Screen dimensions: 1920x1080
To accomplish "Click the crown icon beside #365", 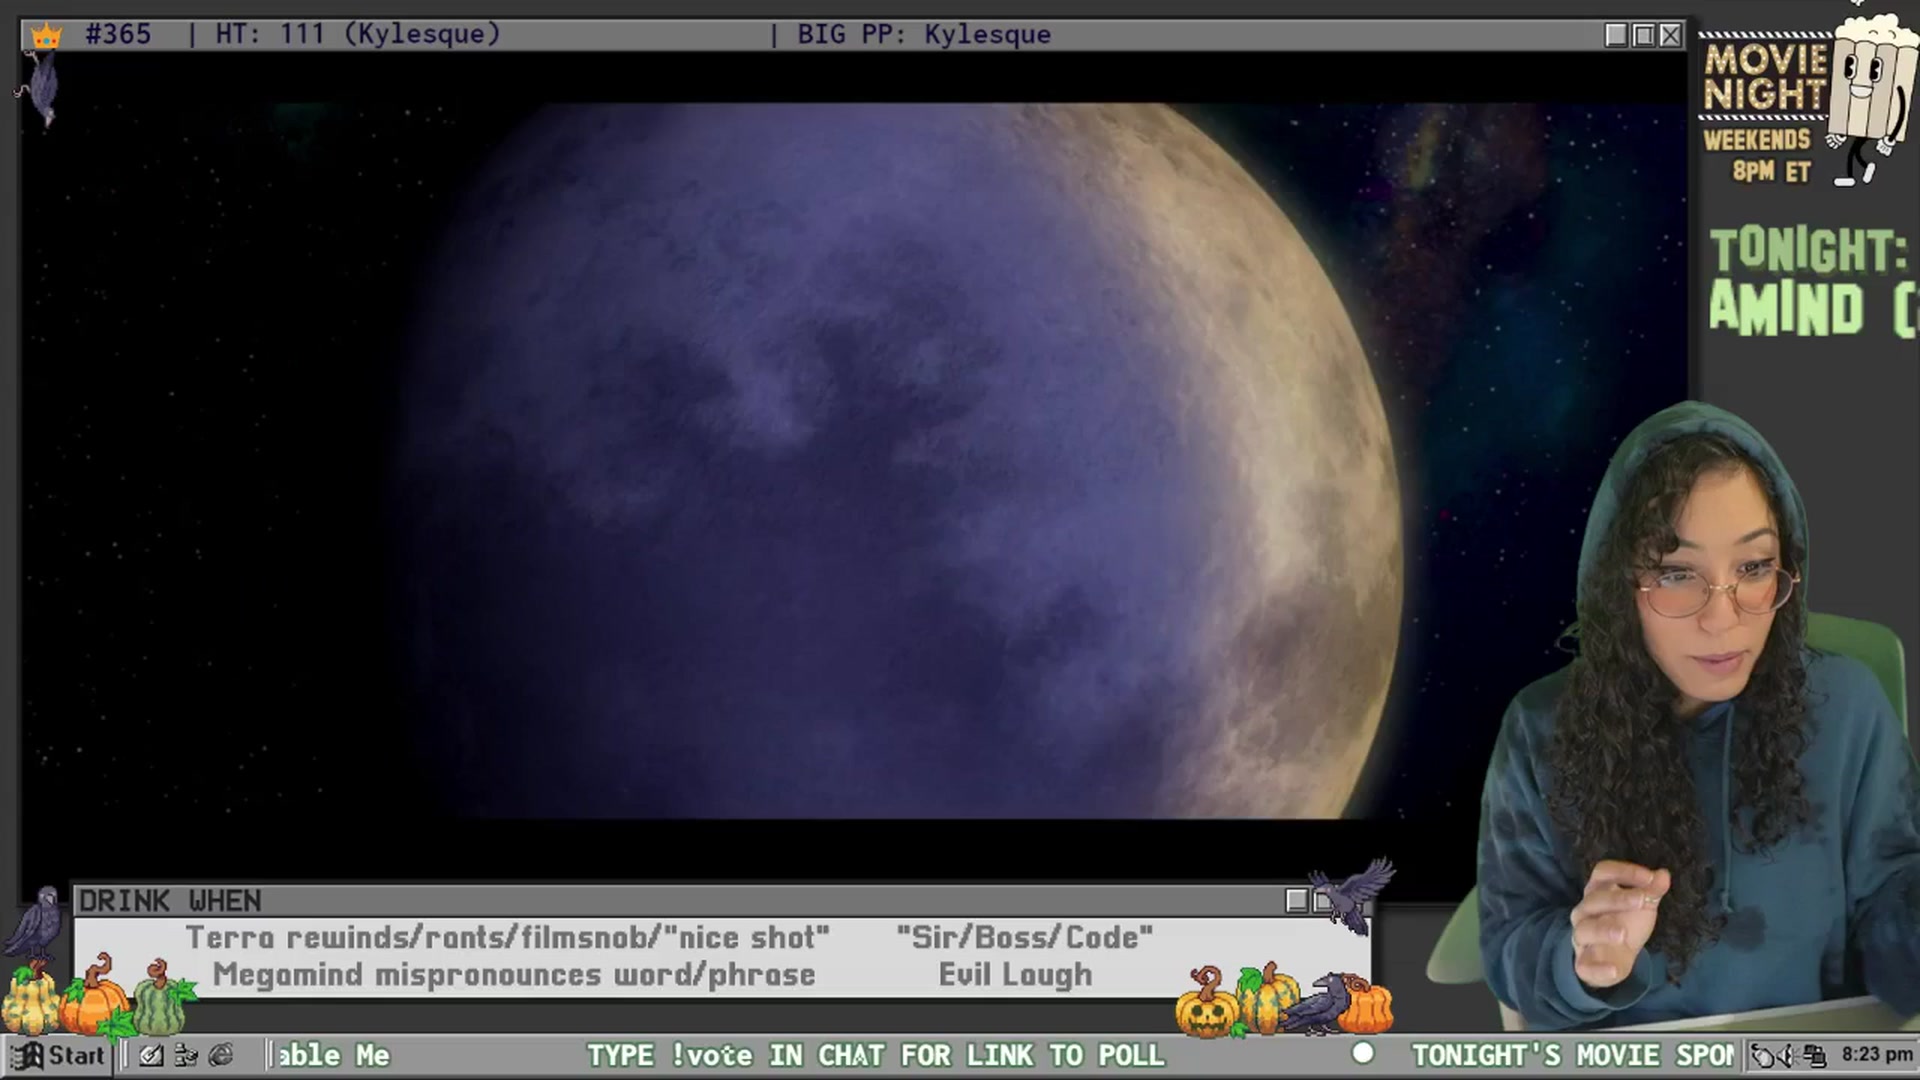I will (x=46, y=36).
